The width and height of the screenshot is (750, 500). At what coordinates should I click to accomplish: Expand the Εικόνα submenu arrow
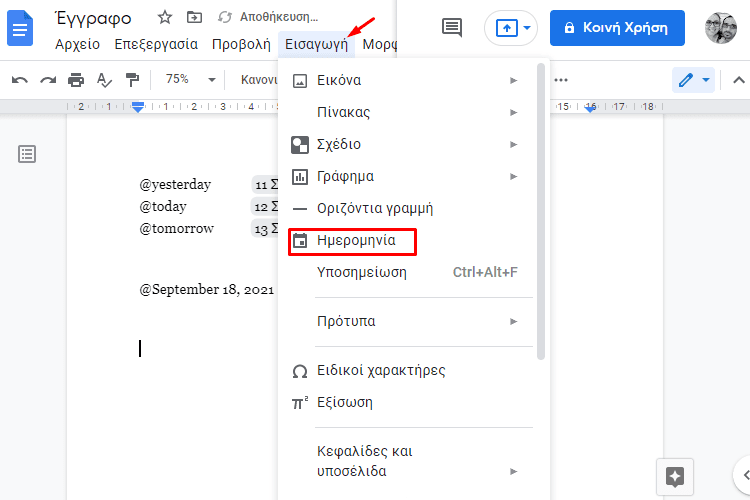coord(513,80)
